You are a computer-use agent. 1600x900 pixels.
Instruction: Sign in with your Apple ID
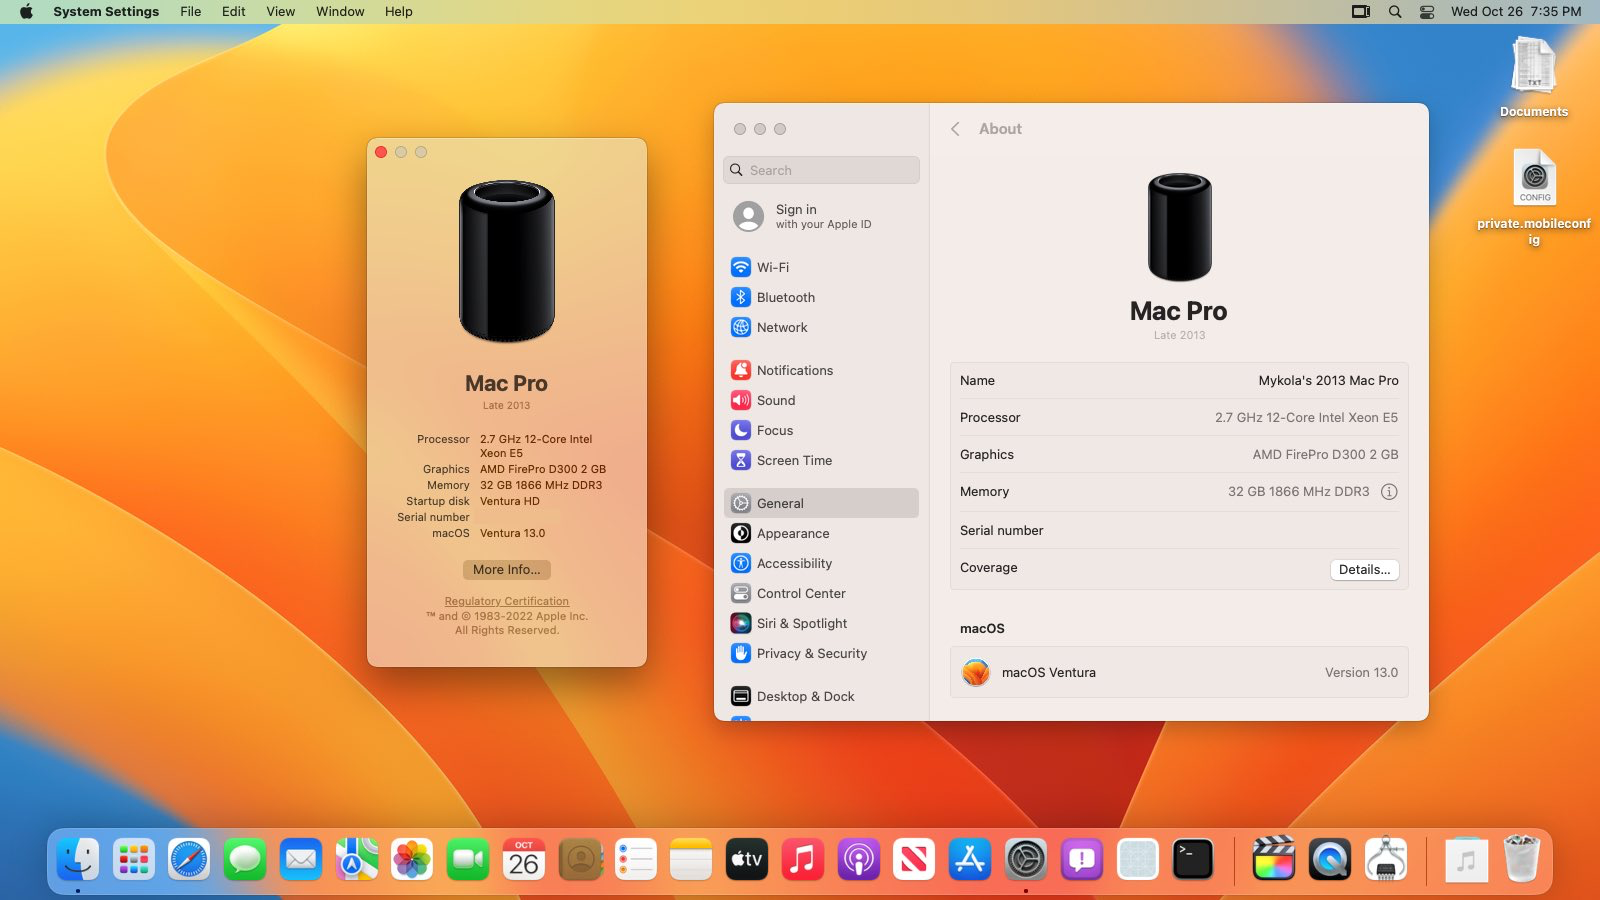[821, 216]
